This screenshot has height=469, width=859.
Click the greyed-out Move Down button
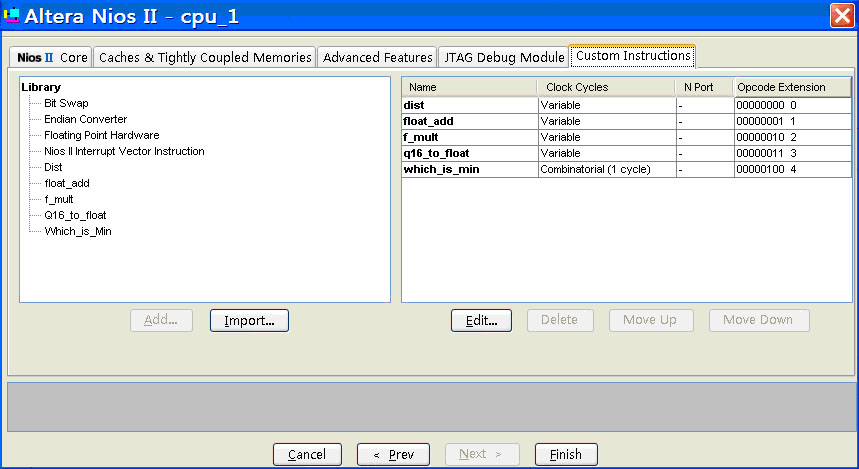click(759, 321)
